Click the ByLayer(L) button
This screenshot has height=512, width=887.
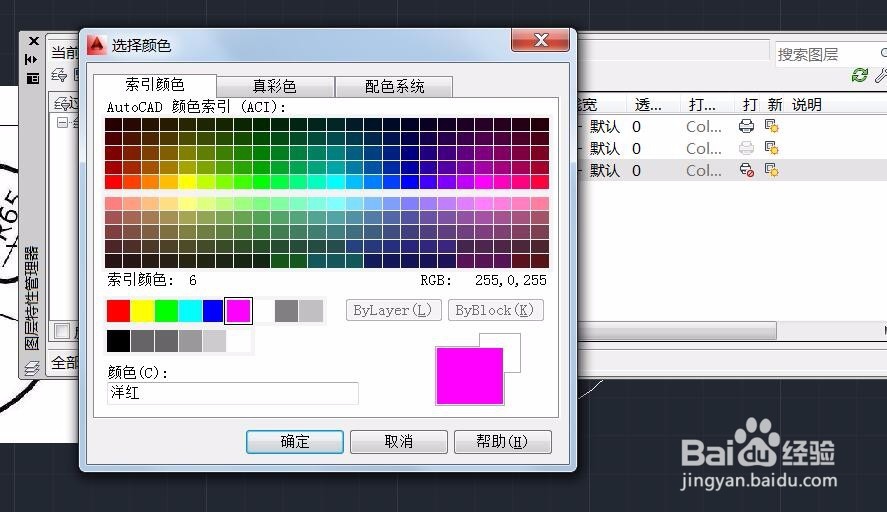[x=393, y=310]
